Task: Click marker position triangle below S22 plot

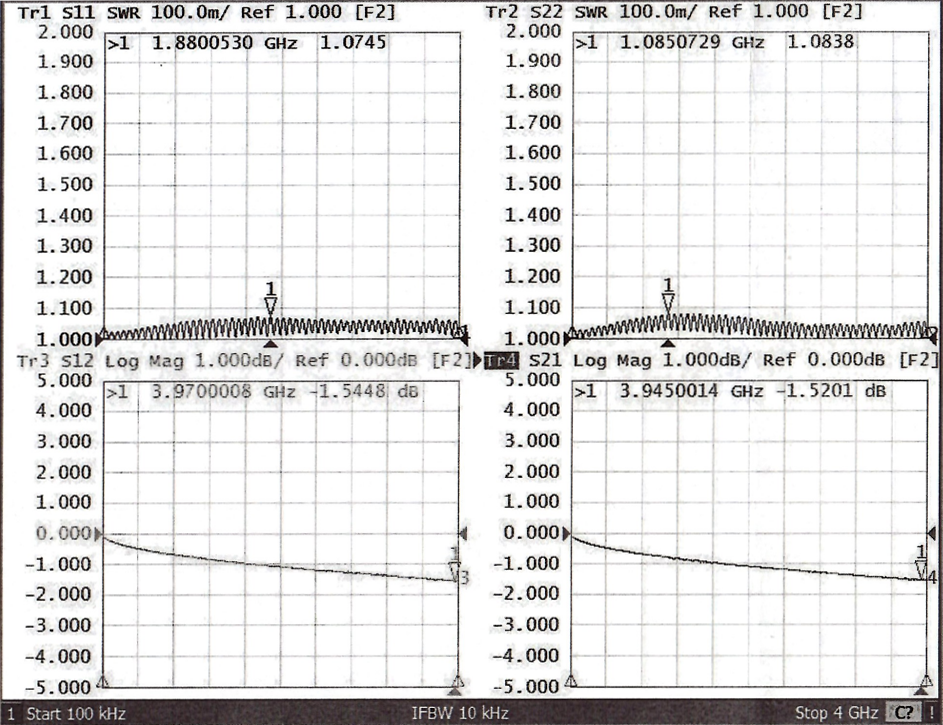Action: click(669, 343)
